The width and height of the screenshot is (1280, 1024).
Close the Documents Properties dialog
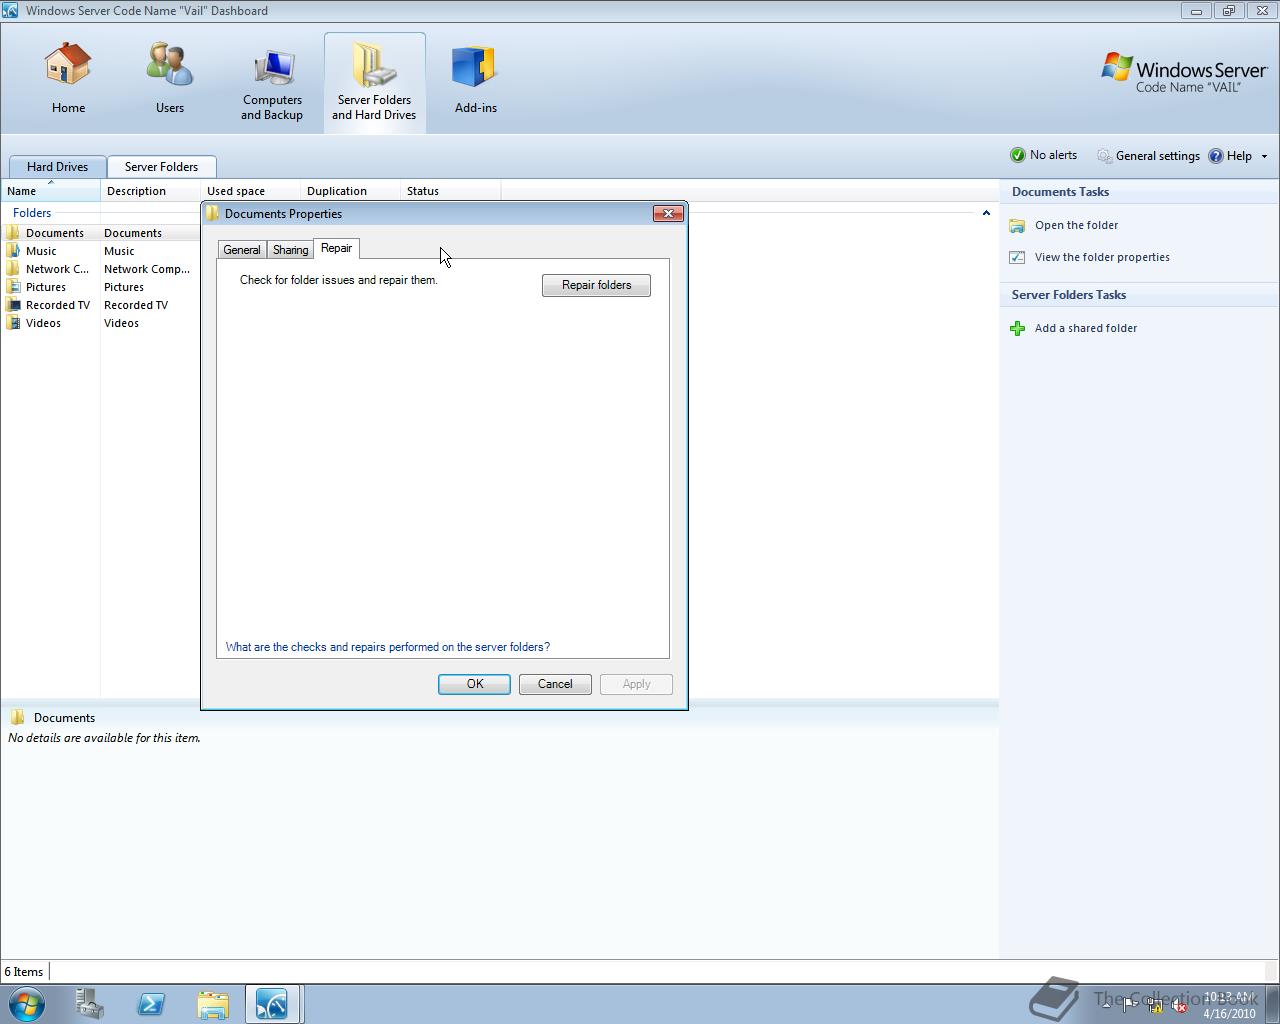click(x=668, y=213)
